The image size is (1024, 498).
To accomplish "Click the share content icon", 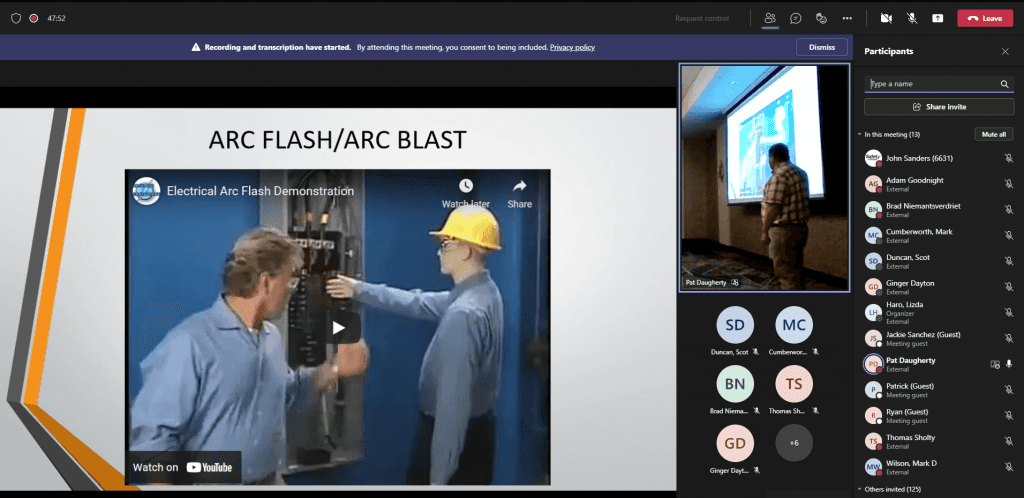I will [x=938, y=18].
